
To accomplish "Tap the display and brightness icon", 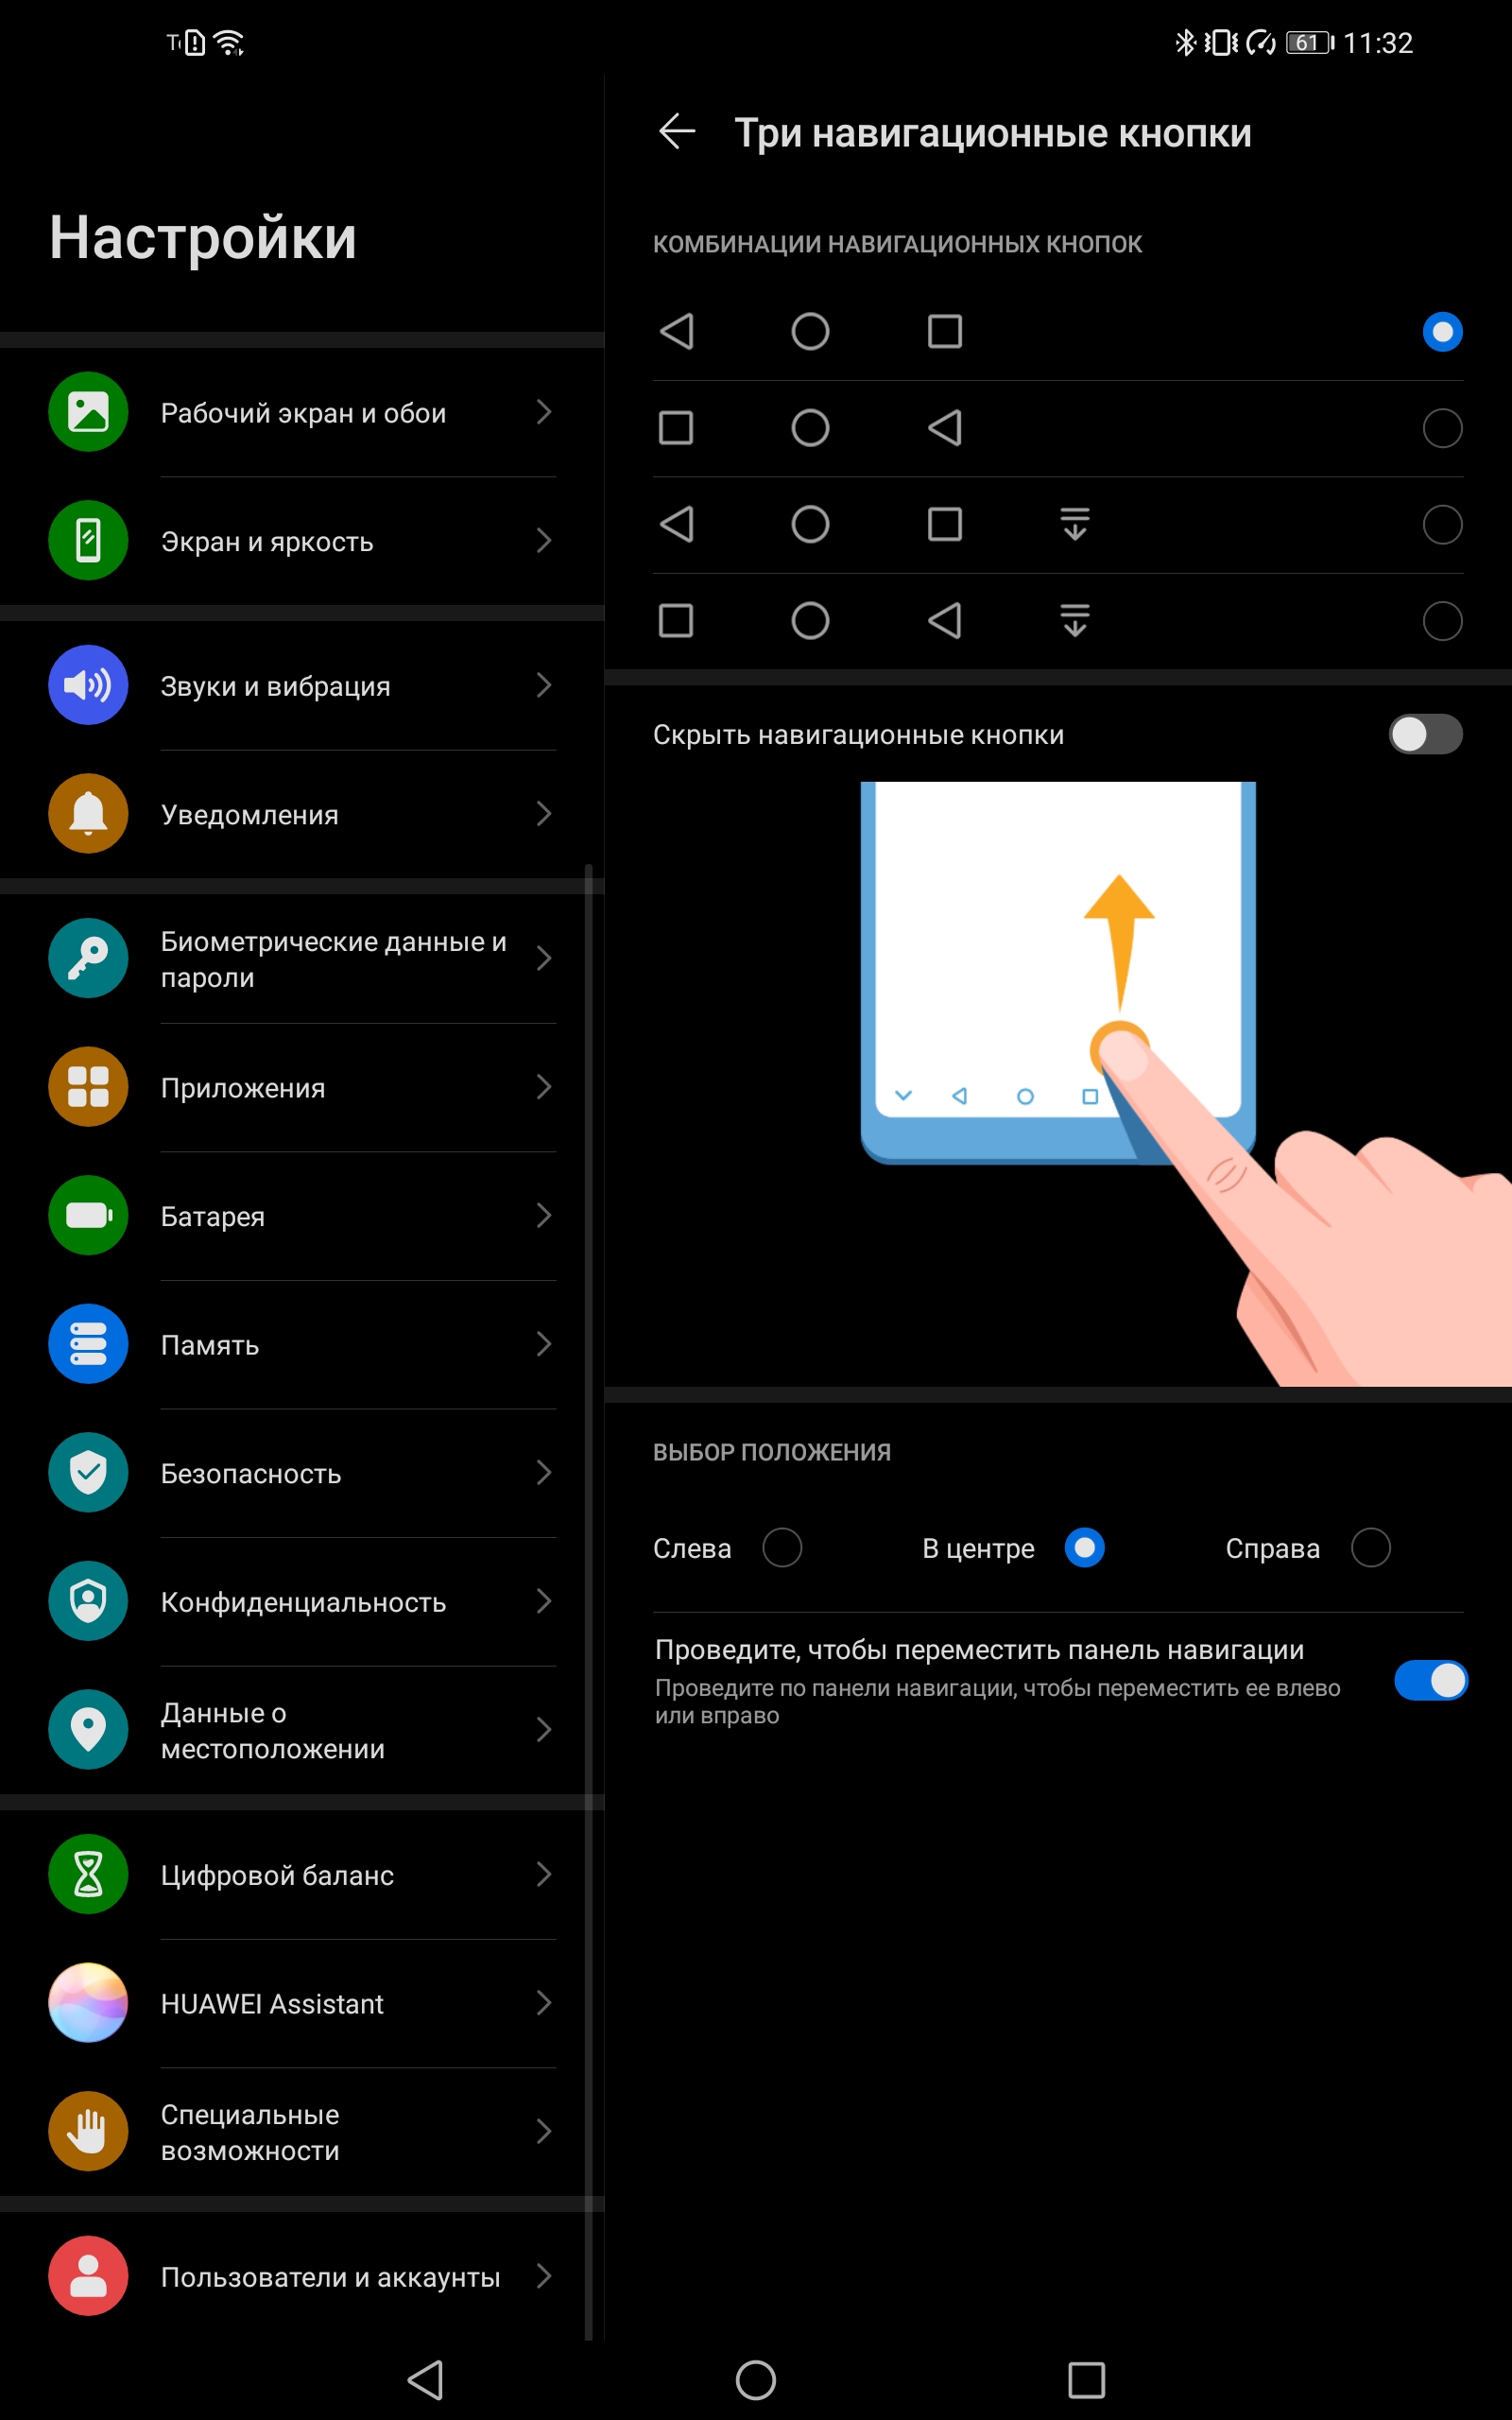I will tap(88, 541).
